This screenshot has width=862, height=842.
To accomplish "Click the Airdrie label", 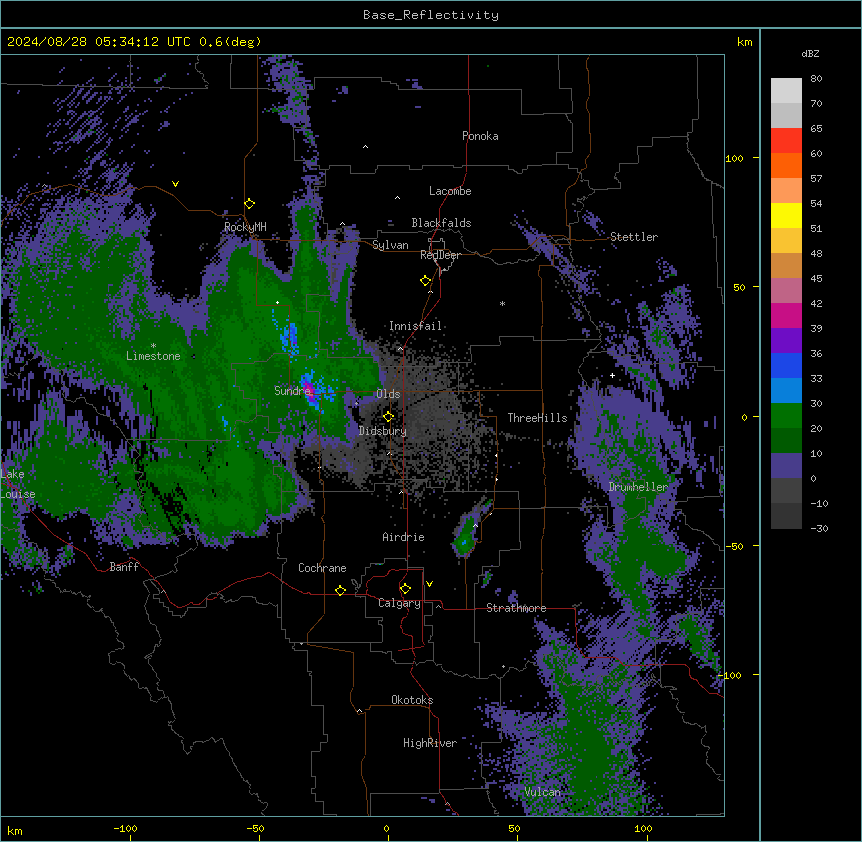I will pyautogui.click(x=403, y=537).
